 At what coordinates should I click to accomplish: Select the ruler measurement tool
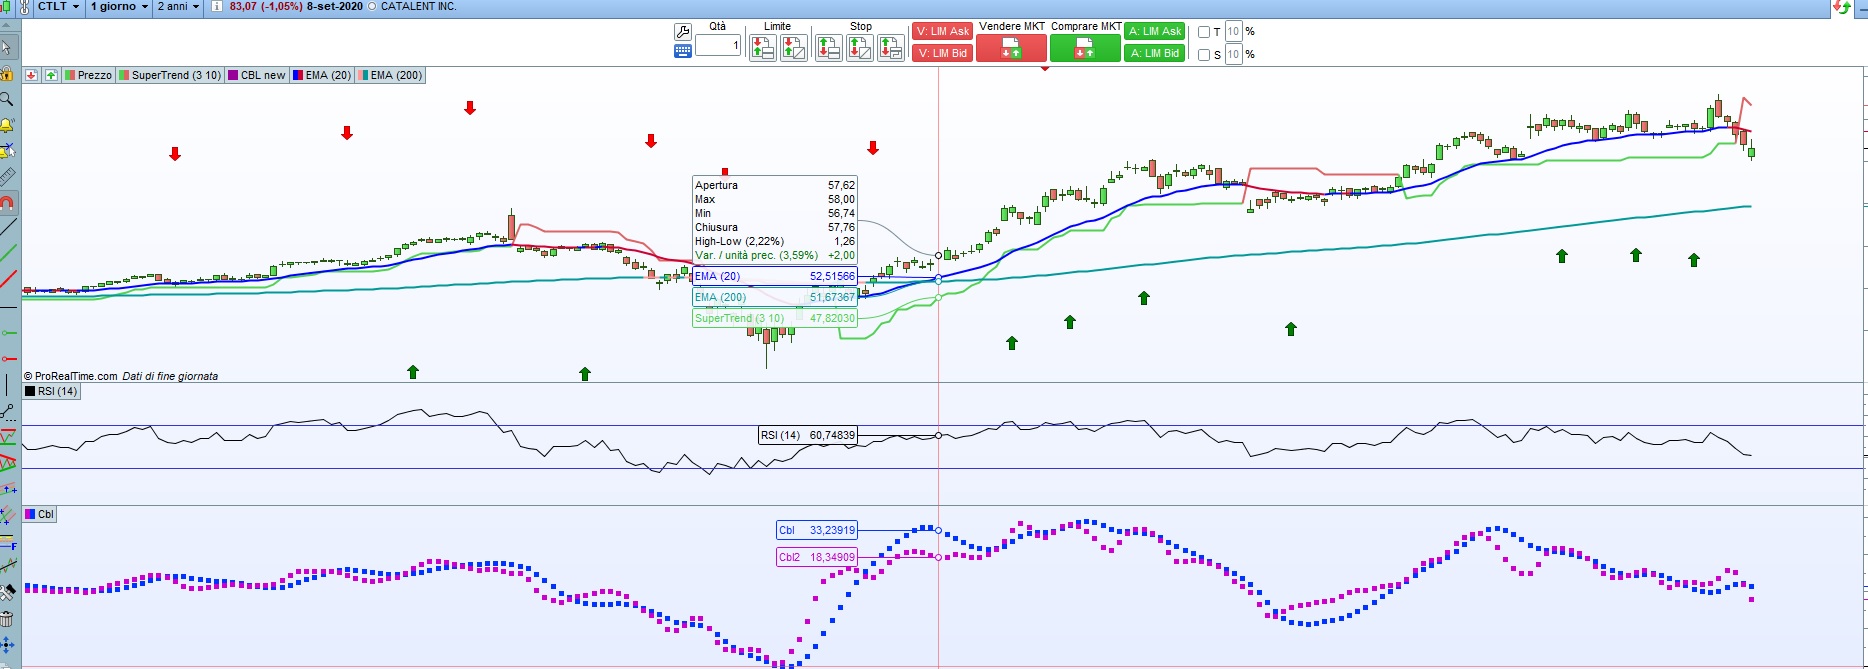coord(7,177)
